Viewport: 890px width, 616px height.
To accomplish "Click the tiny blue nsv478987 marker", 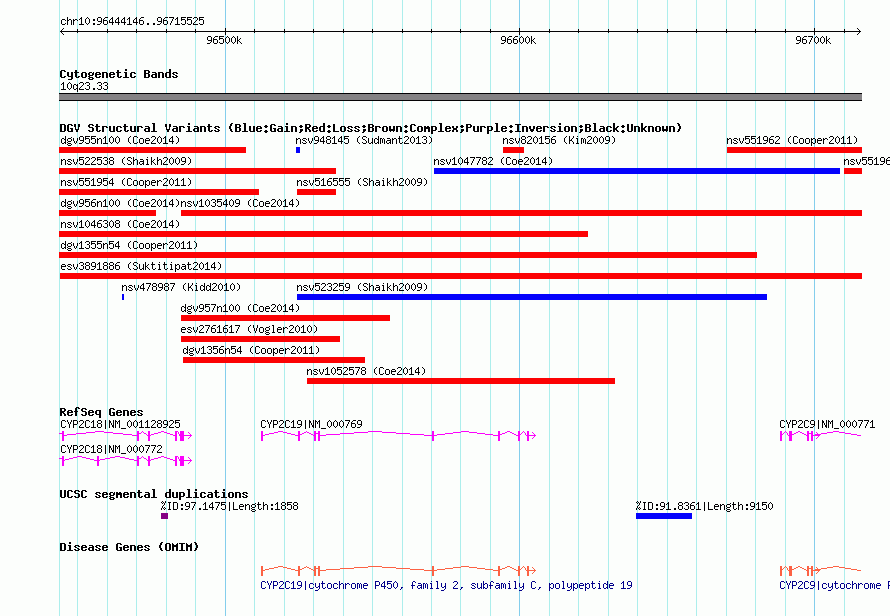I will pos(123,297).
